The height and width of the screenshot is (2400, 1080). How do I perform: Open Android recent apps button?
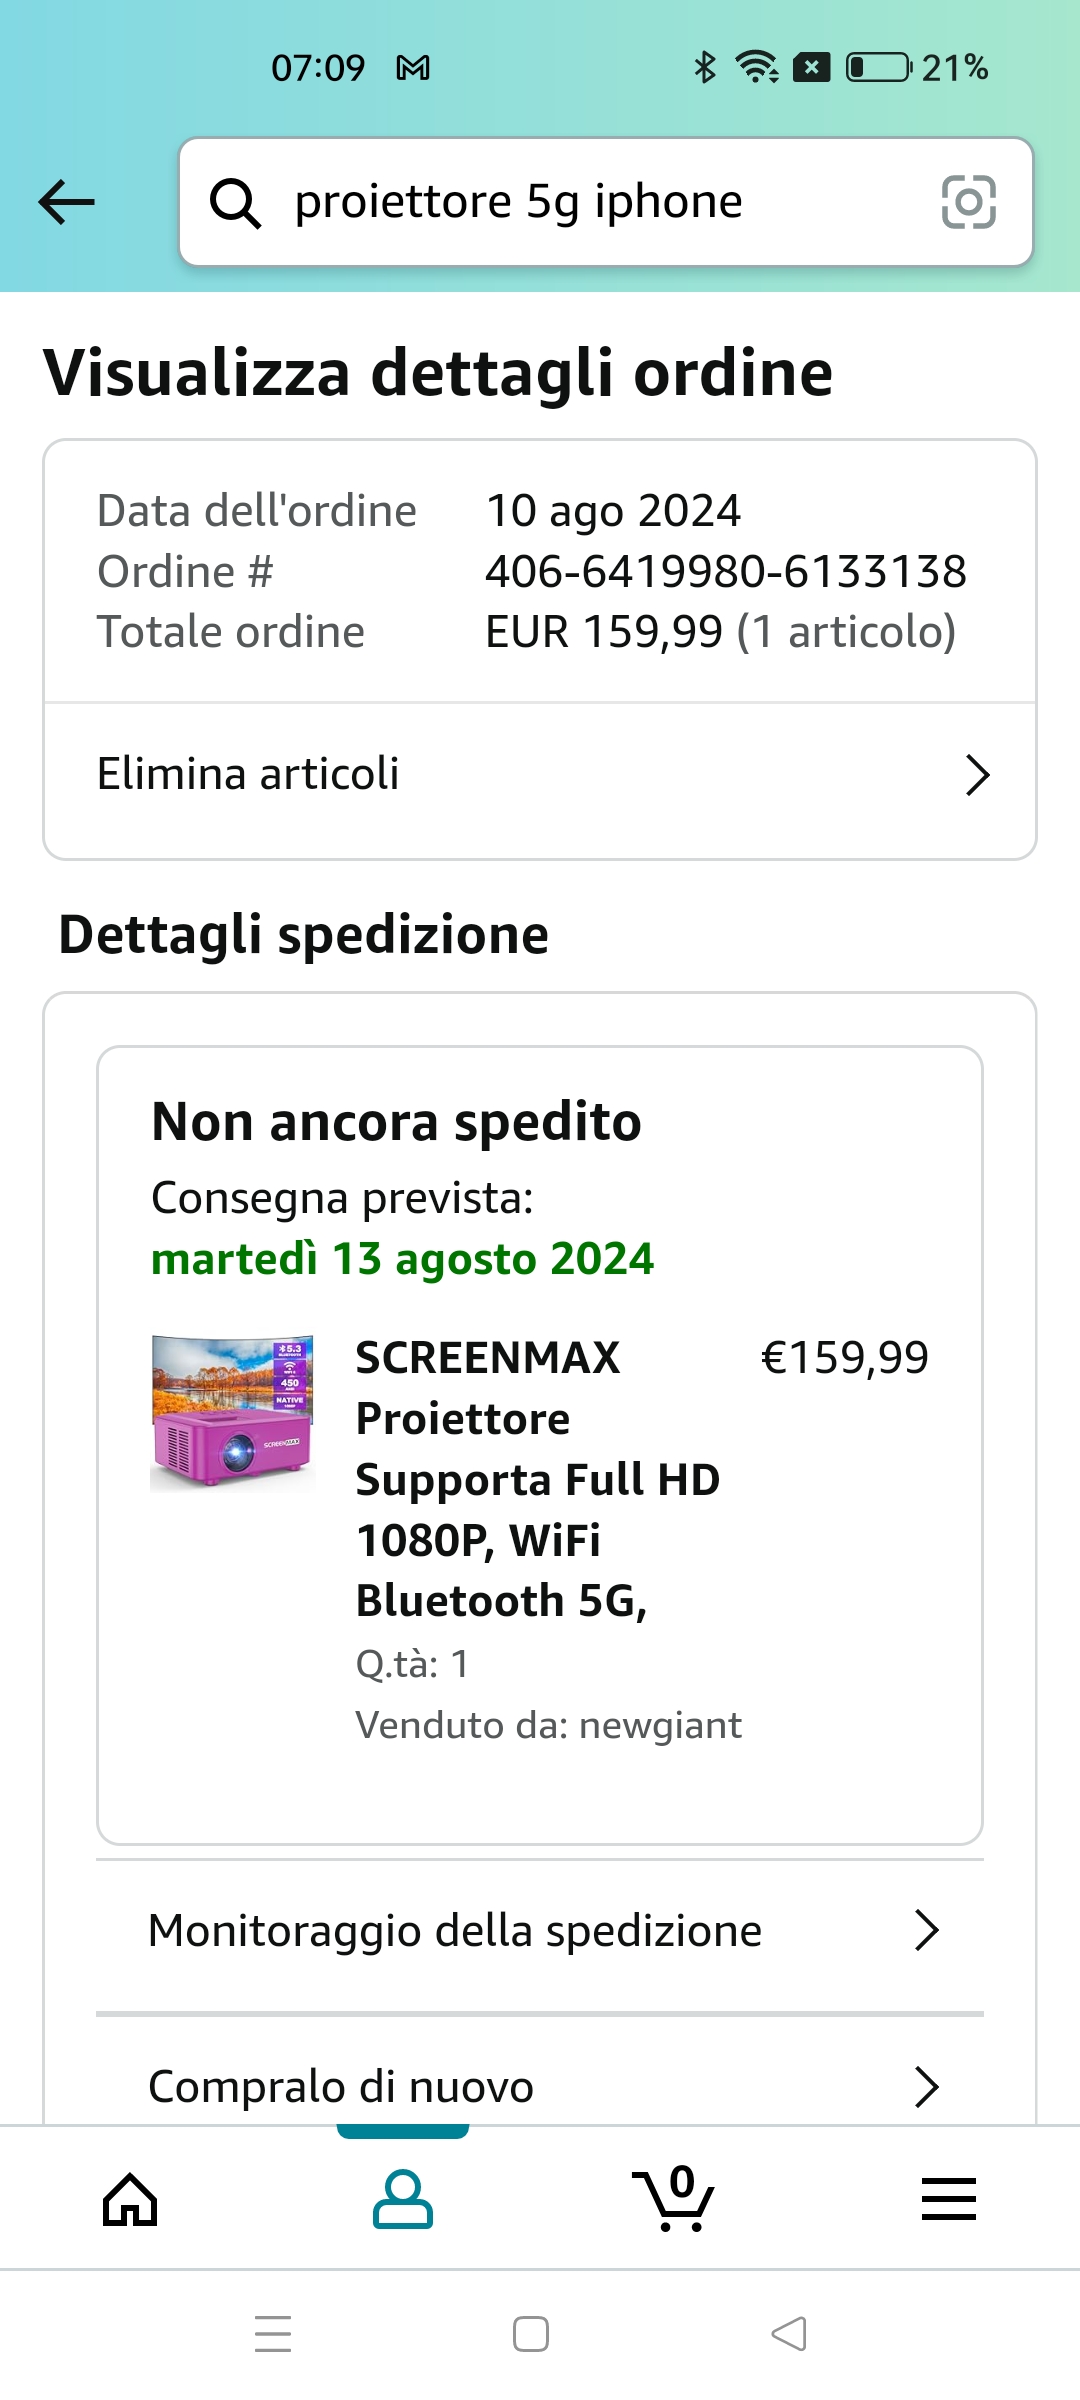pos(273,2334)
